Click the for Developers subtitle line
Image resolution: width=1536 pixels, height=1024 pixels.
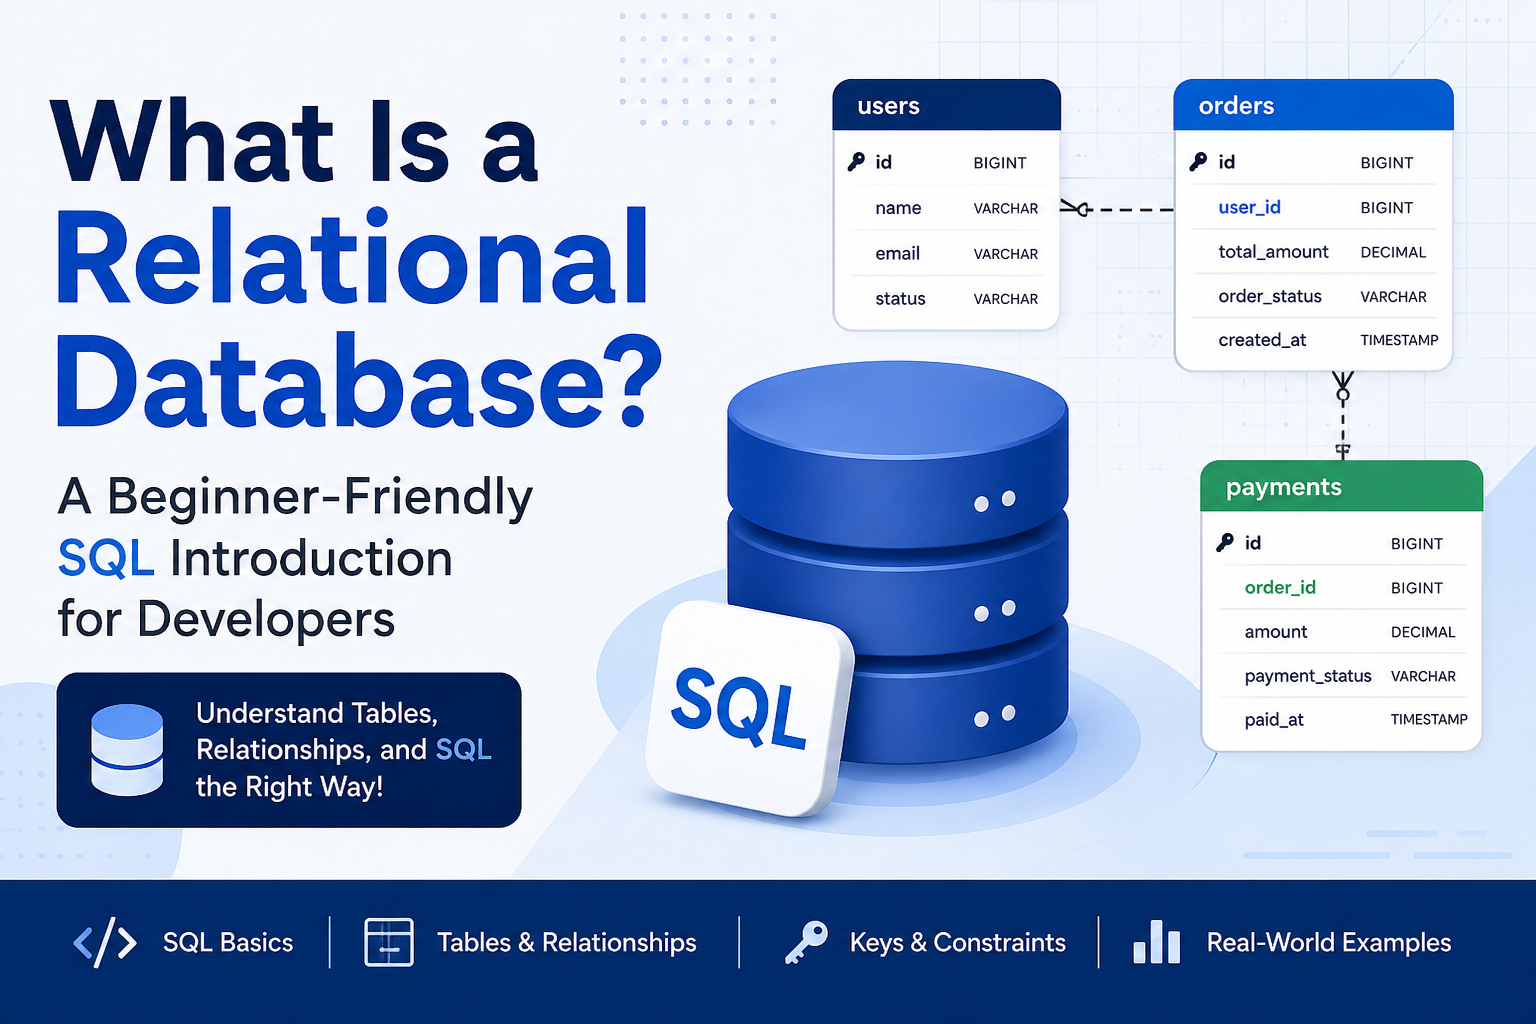226,618
